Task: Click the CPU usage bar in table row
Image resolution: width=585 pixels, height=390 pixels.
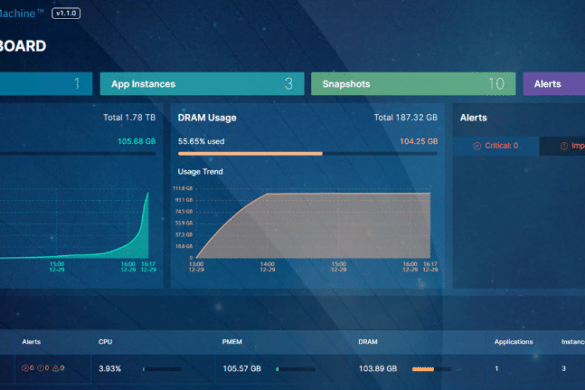Action: click(x=162, y=369)
